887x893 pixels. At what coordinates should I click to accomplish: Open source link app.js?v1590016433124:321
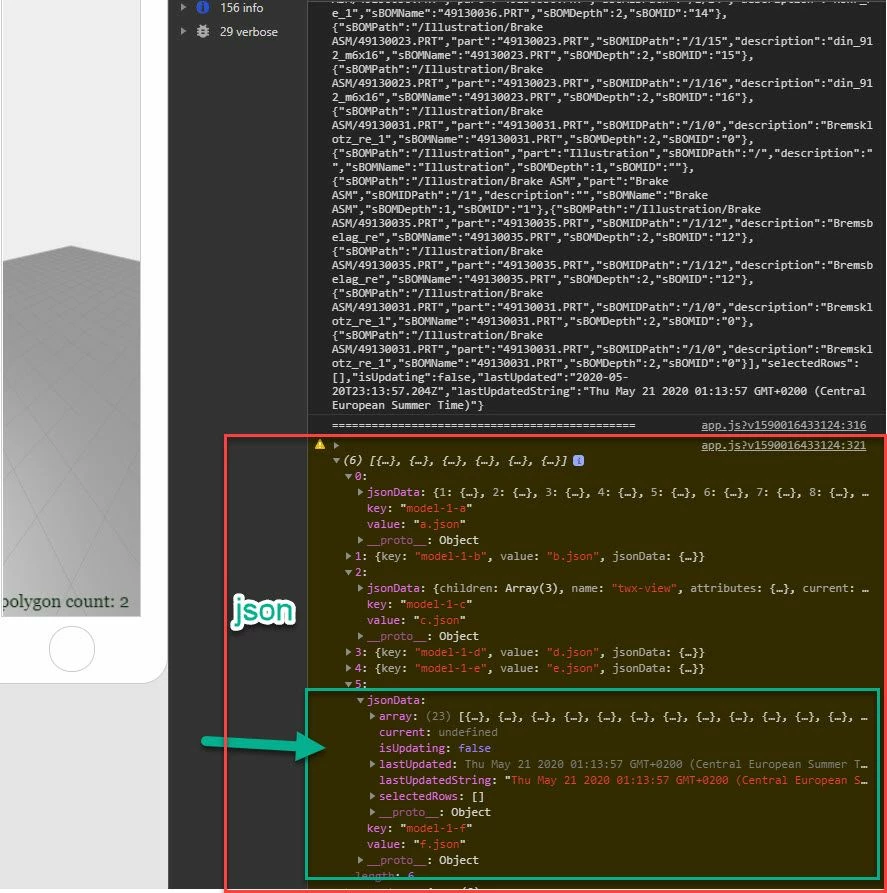coord(783,445)
